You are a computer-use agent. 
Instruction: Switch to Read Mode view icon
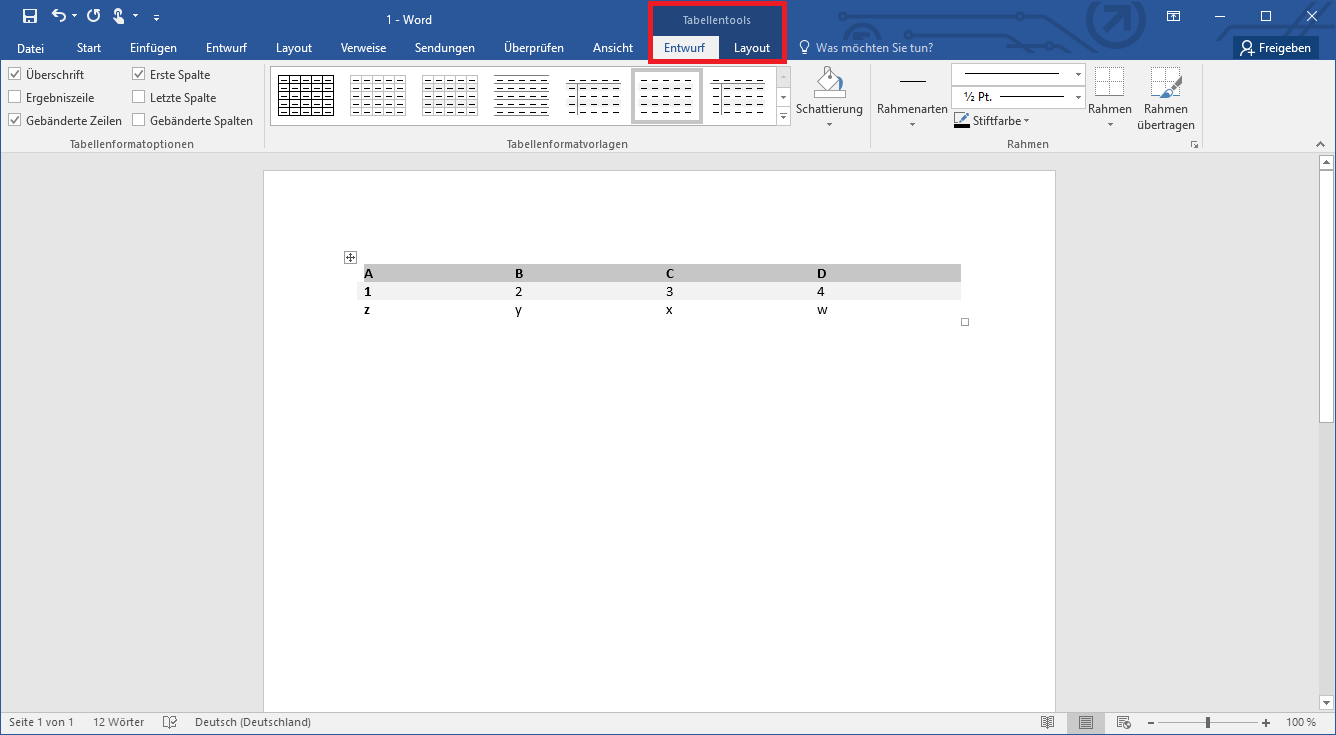click(1047, 722)
